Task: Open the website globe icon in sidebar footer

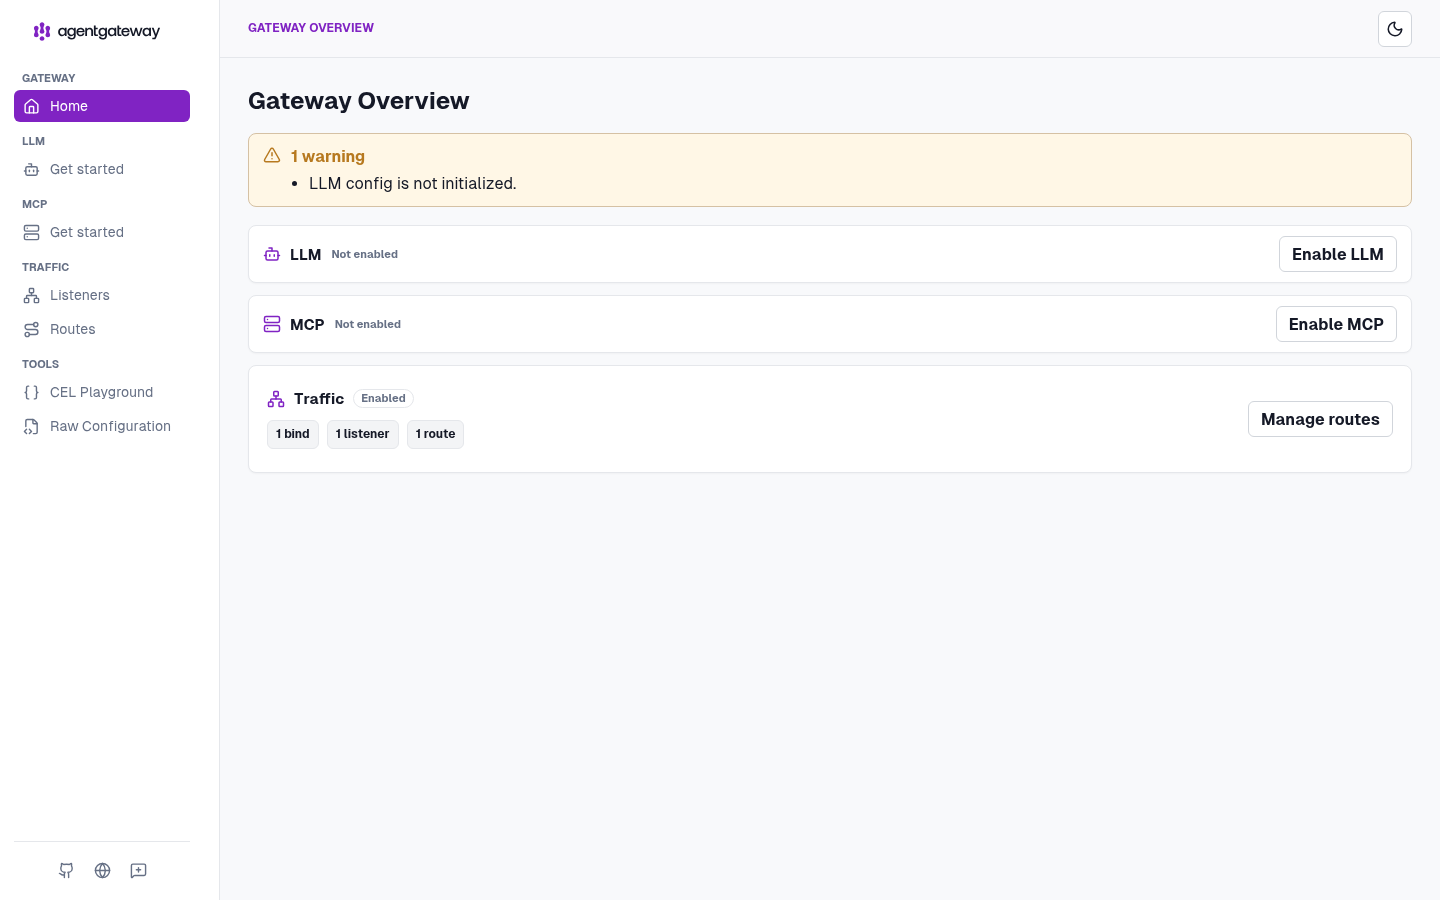Action: pos(102,870)
